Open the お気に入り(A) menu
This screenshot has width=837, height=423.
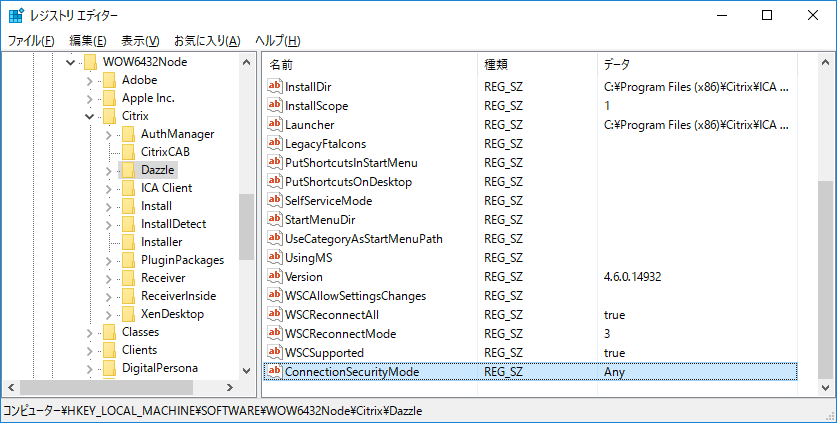(x=207, y=41)
